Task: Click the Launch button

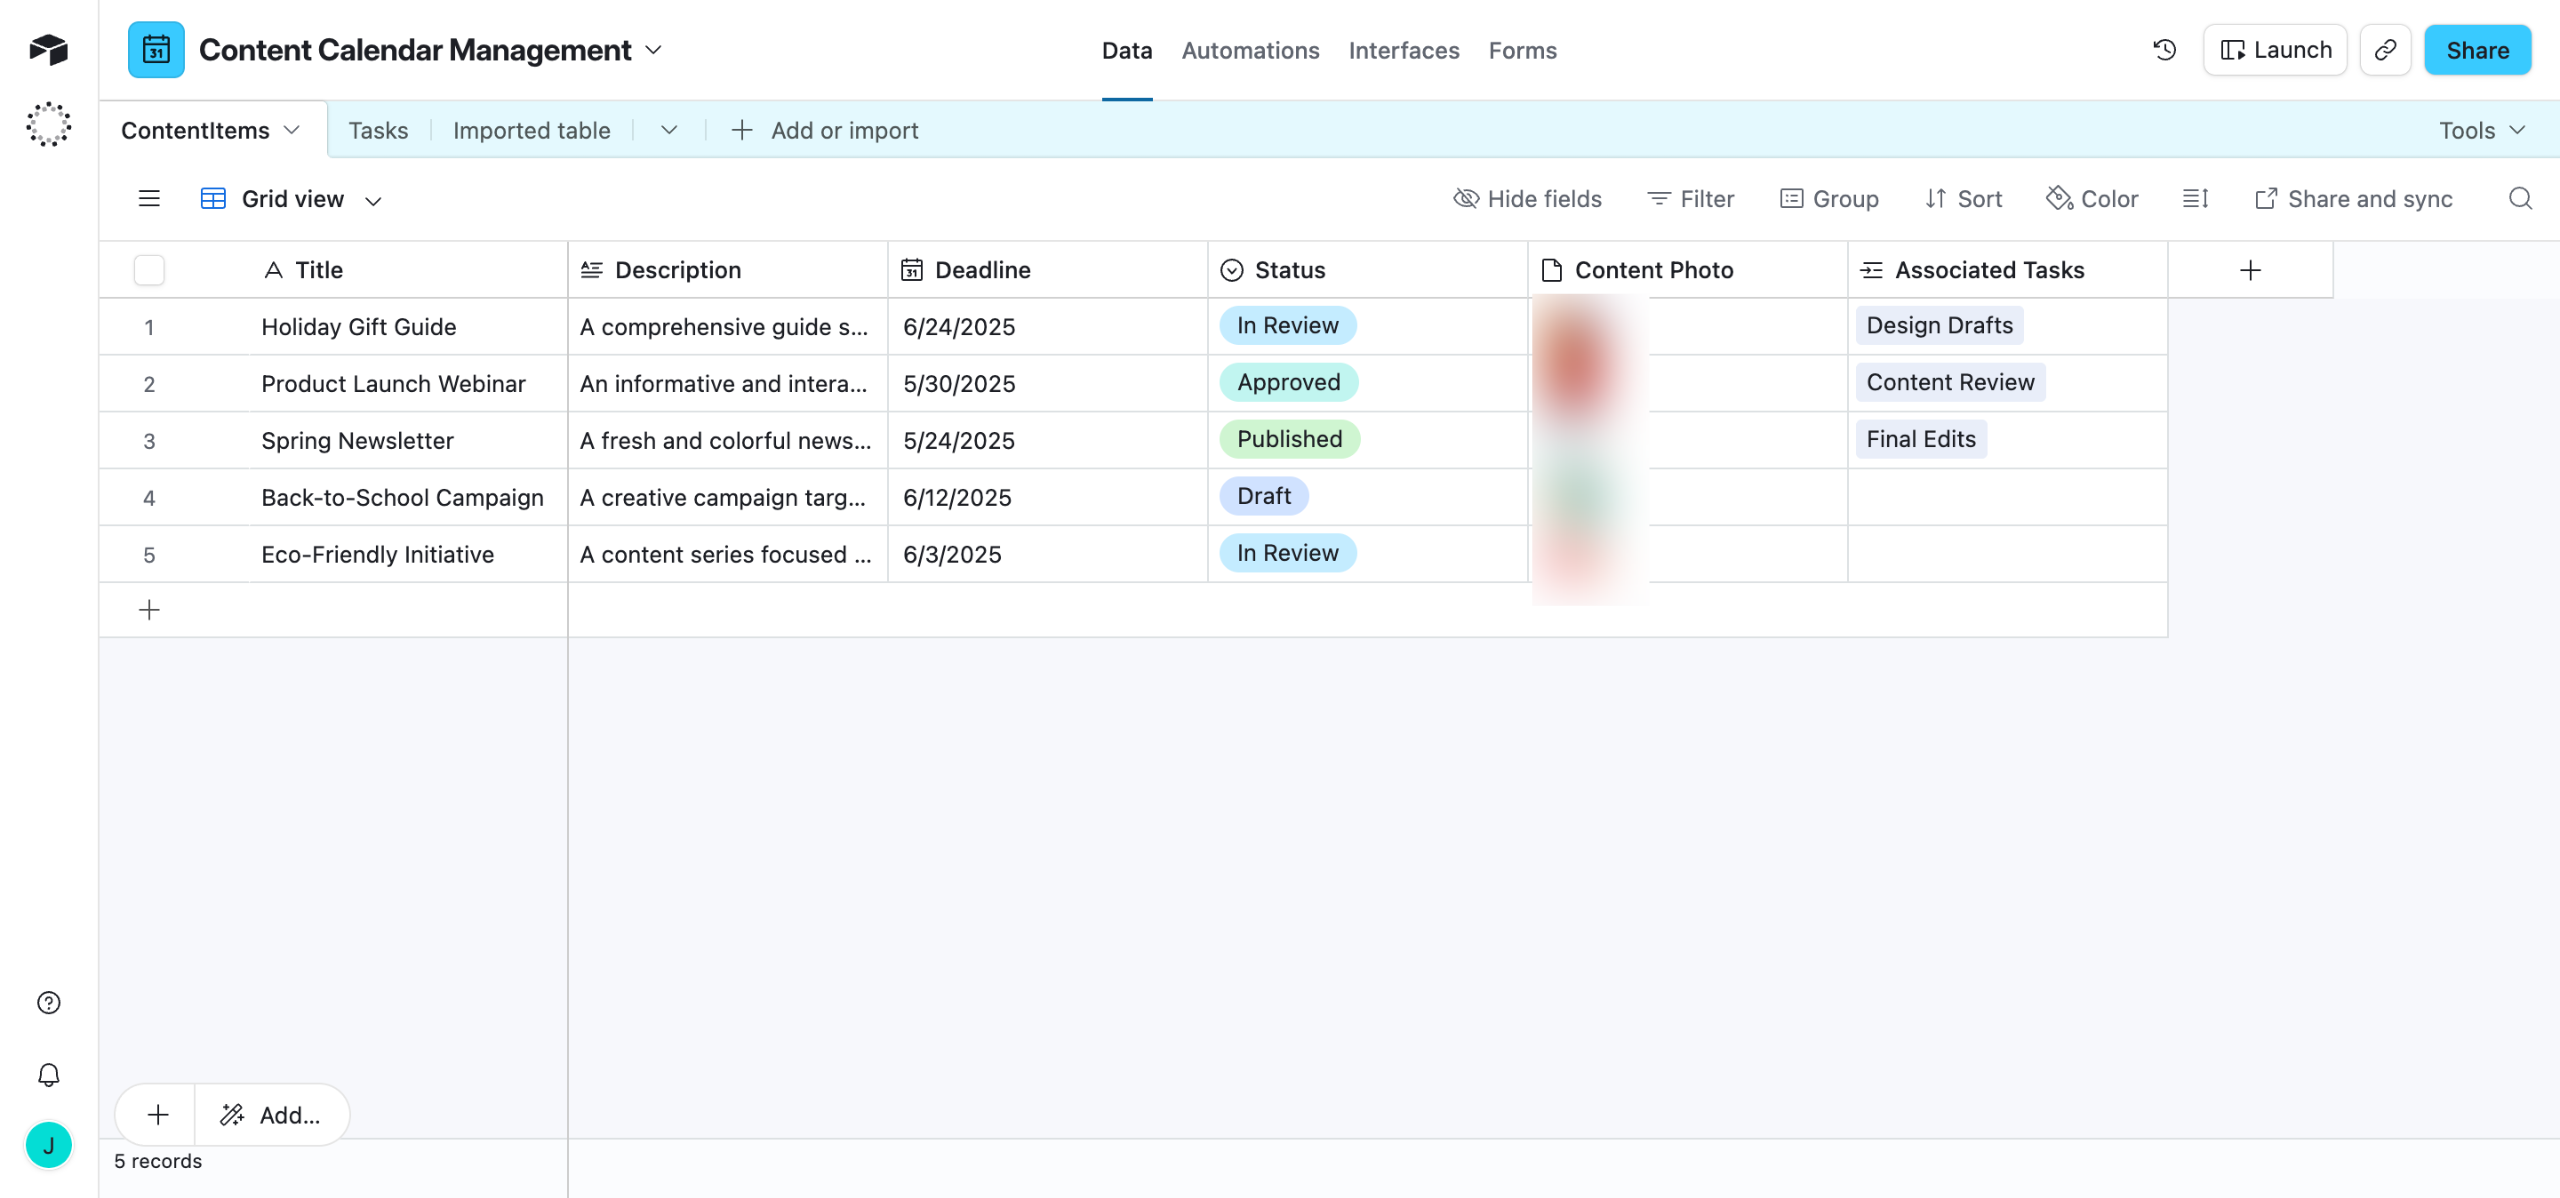Action: 2275,50
